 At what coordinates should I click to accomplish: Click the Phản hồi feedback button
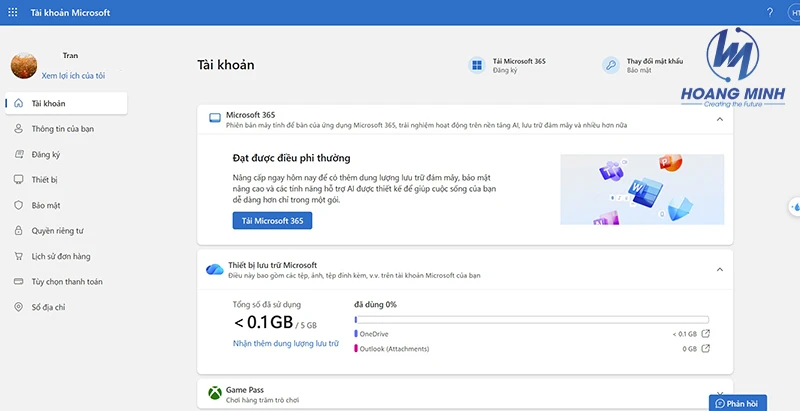[737, 403]
